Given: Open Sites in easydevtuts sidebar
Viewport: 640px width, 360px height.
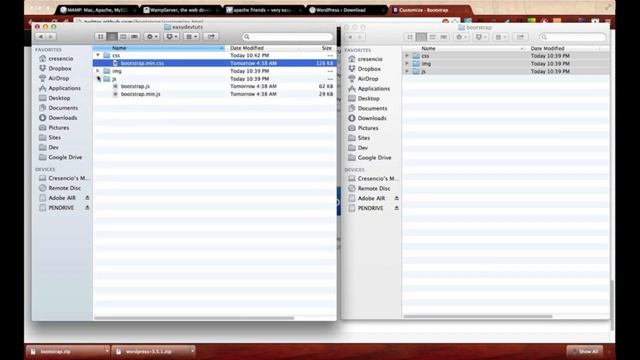Looking at the screenshot, I should point(54,138).
